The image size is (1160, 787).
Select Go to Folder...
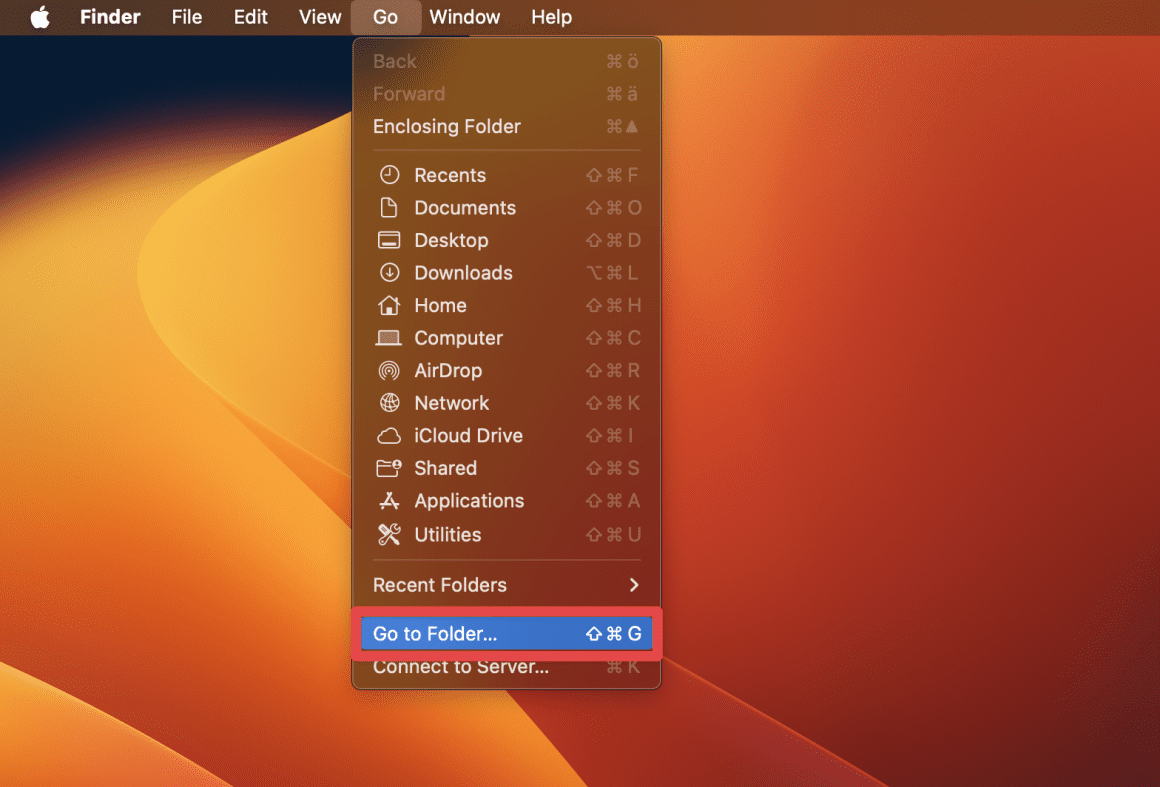pos(435,633)
